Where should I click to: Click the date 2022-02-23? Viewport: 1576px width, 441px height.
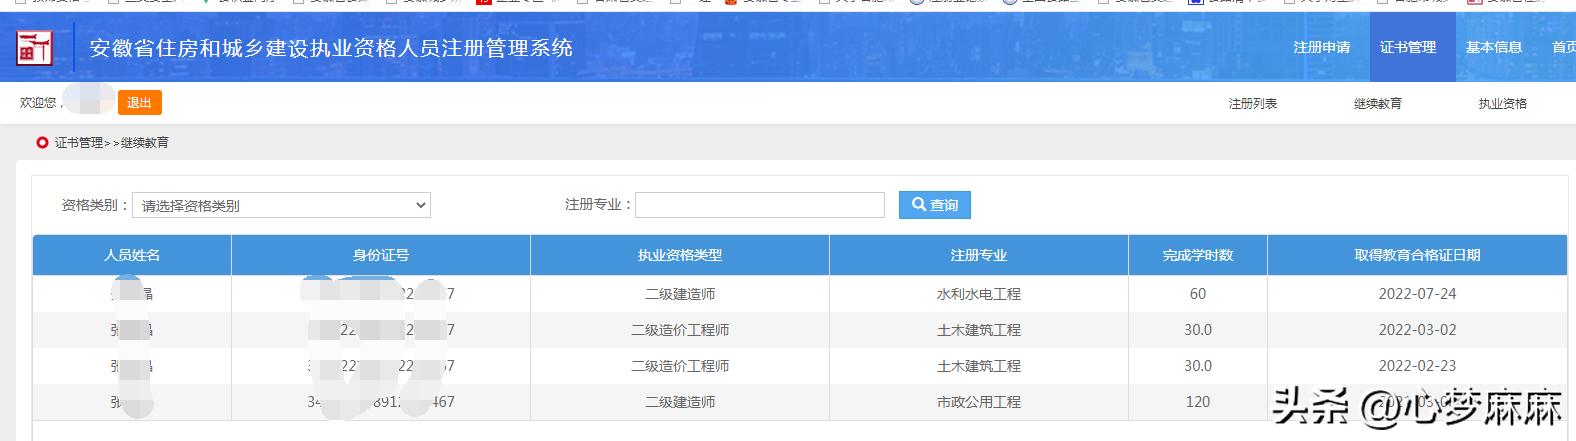coord(1417,366)
